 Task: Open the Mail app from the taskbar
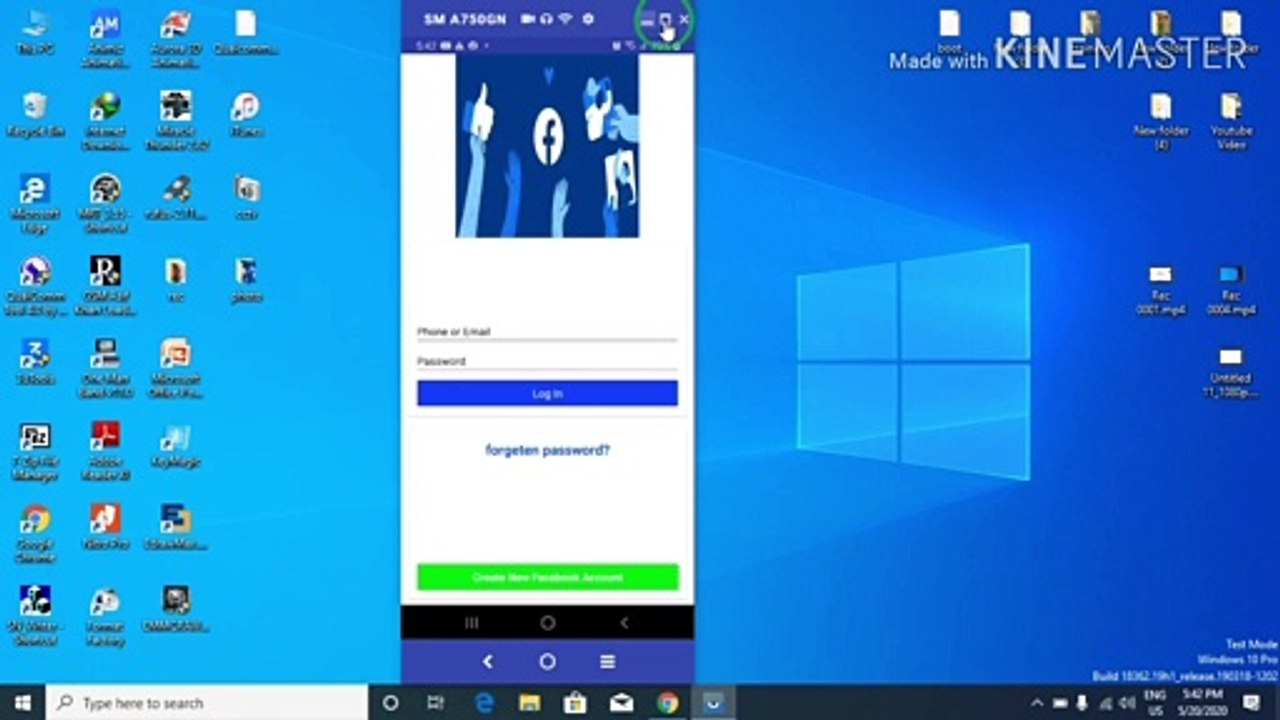[622, 703]
